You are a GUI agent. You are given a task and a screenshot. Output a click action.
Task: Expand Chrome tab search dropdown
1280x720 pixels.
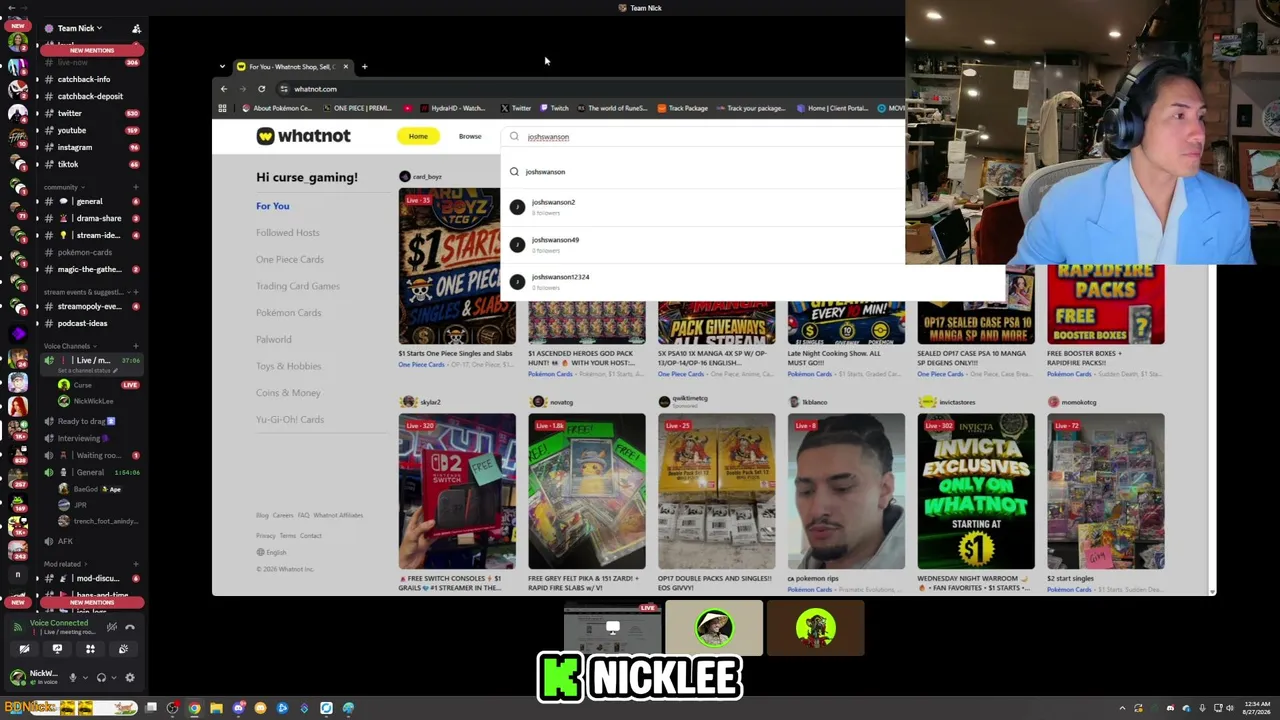tap(222, 67)
